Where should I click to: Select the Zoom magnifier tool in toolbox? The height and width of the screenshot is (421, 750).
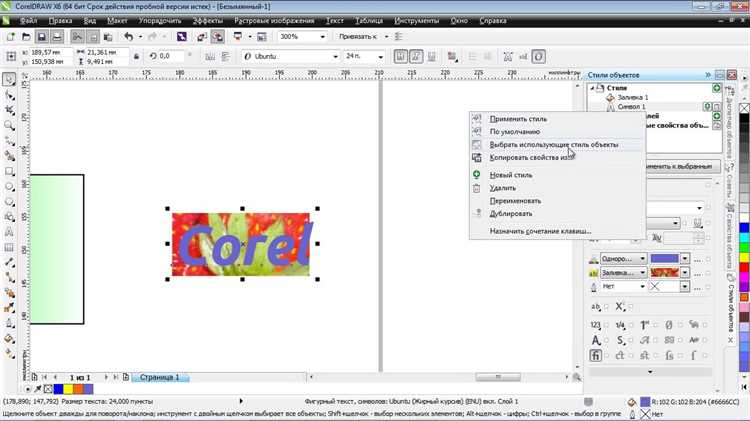tap(9, 125)
